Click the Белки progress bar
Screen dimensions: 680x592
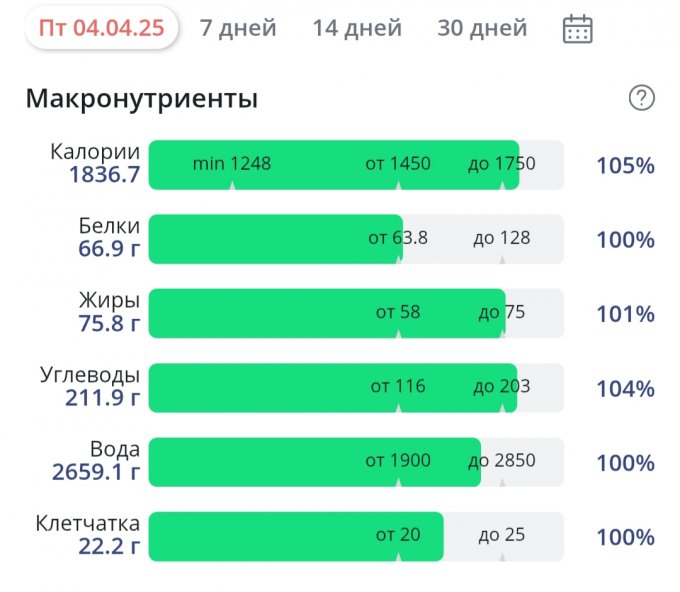[356, 239]
